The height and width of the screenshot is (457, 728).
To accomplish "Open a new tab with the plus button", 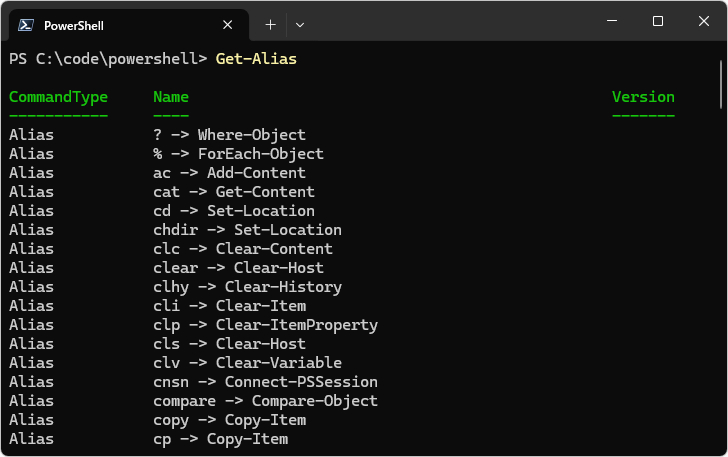I will click(270, 24).
